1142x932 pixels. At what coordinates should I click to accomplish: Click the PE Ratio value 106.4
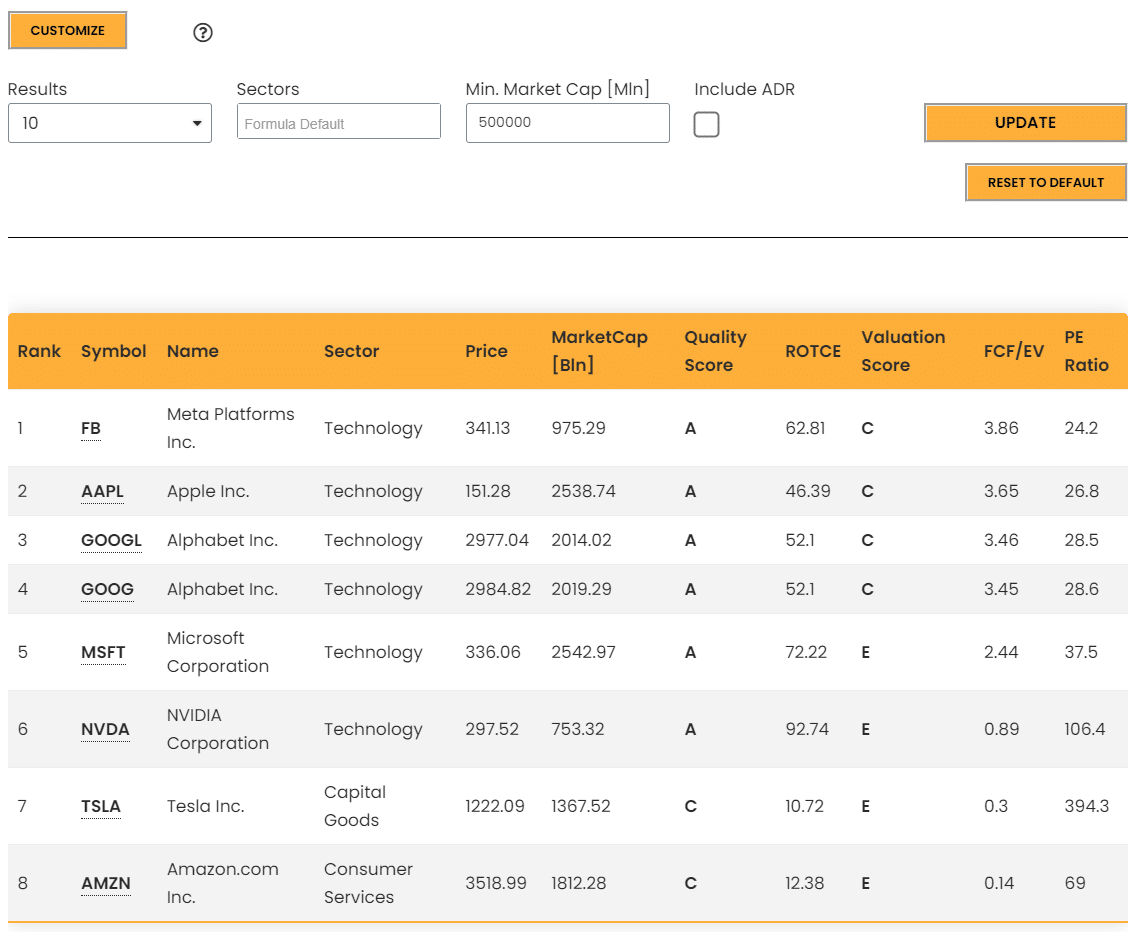[1084, 730]
